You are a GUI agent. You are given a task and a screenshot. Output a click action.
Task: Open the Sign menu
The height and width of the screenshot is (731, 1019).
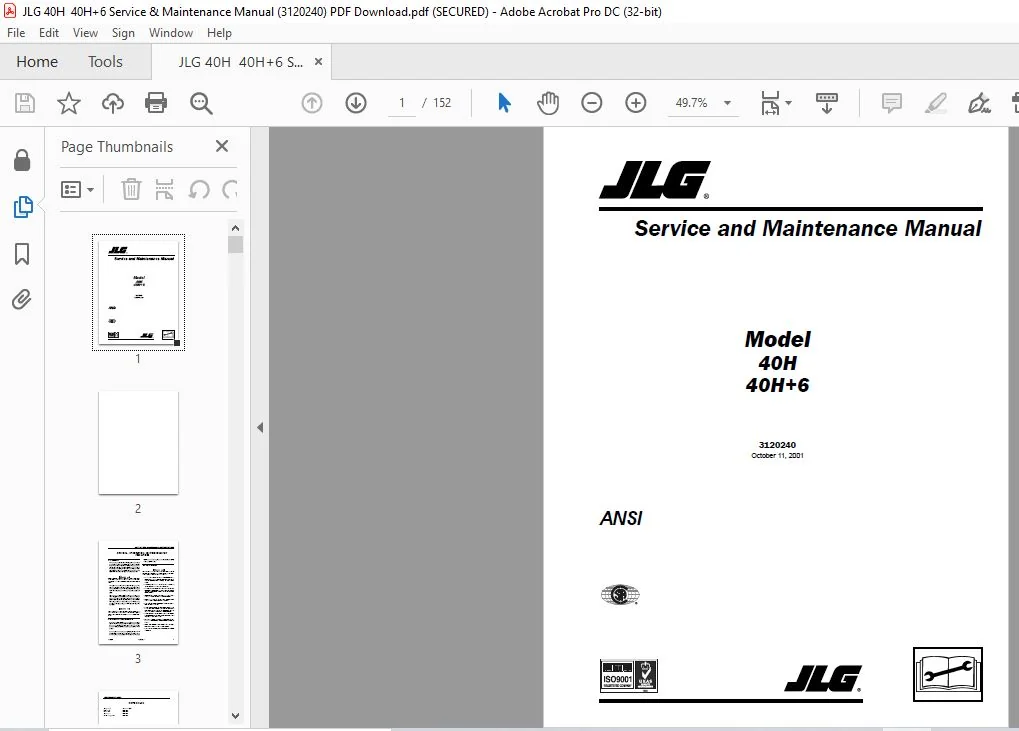(123, 32)
